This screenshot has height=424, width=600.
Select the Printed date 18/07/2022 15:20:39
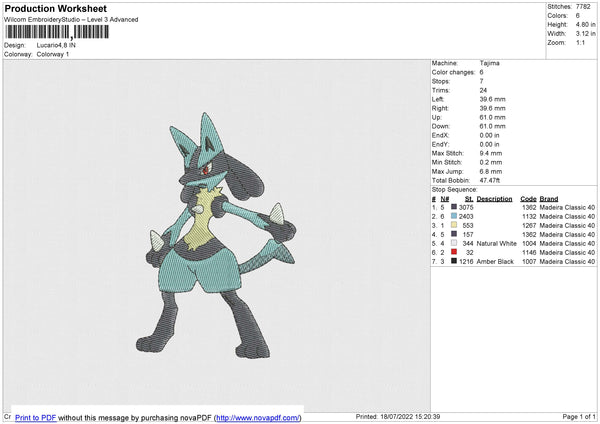(410, 416)
